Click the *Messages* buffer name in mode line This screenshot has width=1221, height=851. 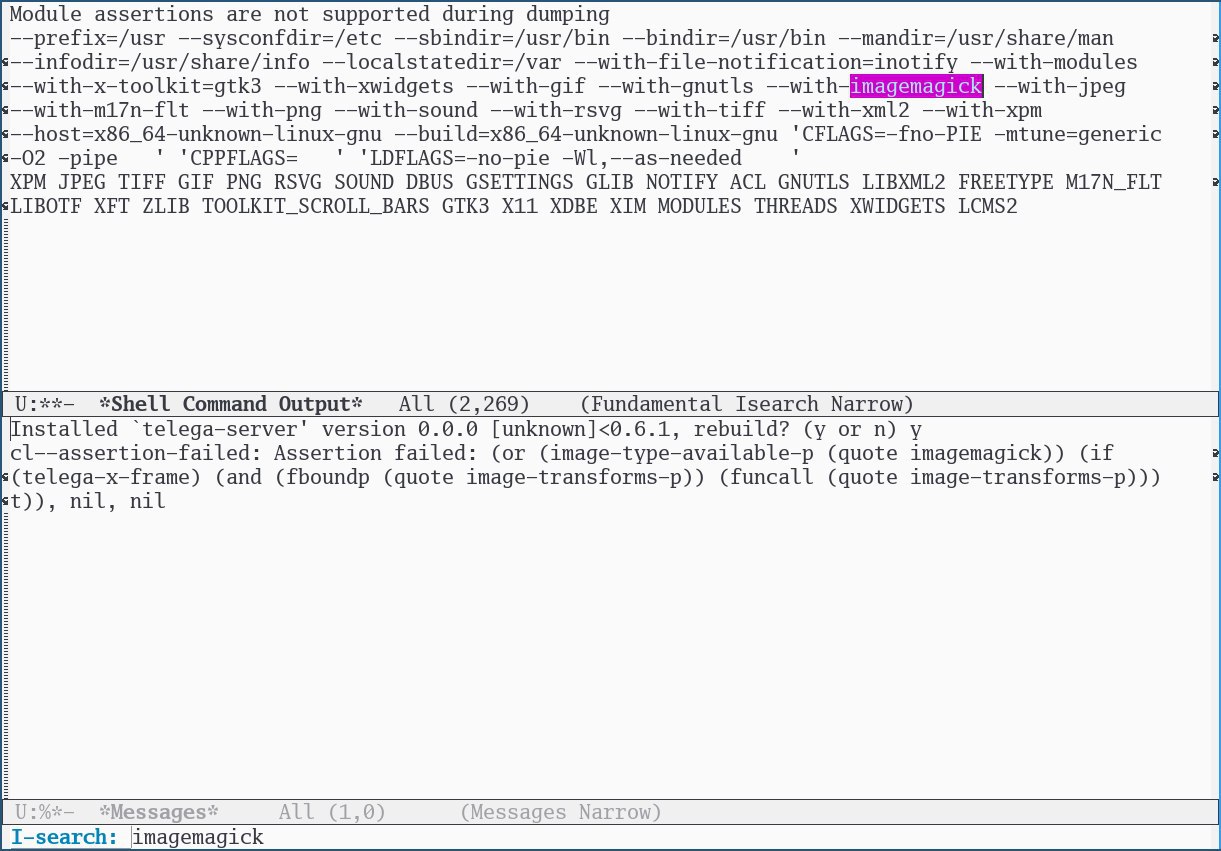pyautogui.click(x=159, y=813)
